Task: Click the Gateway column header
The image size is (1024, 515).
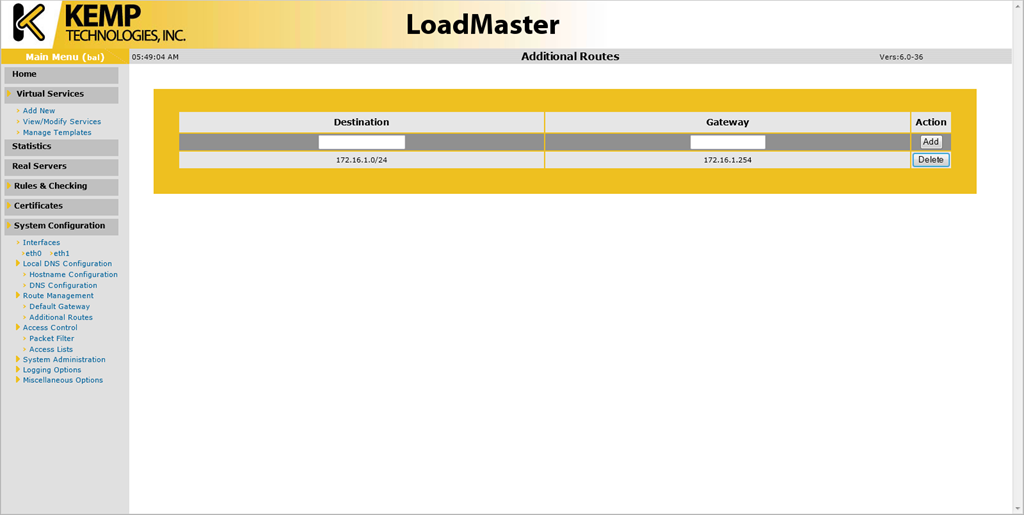Action: coord(728,122)
